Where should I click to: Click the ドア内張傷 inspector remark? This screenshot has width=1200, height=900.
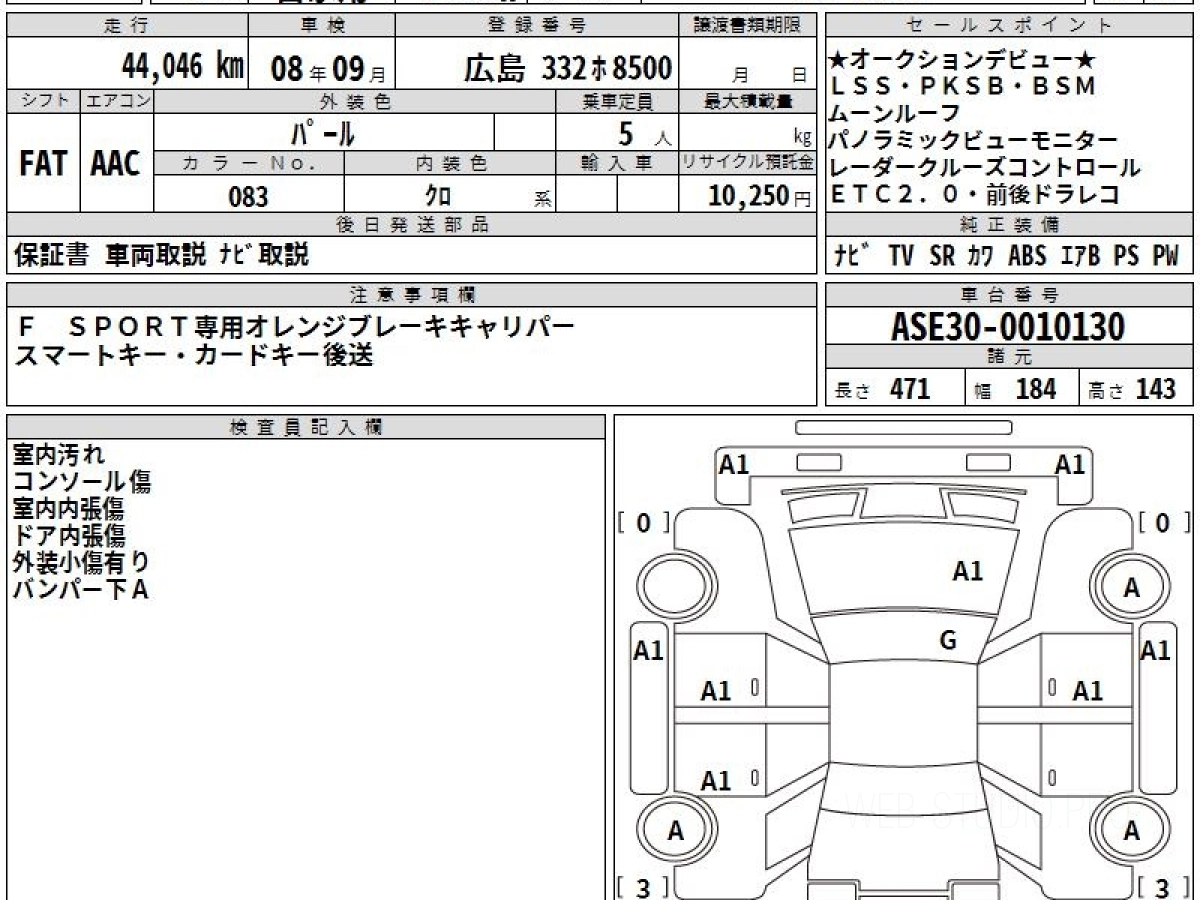(69, 536)
